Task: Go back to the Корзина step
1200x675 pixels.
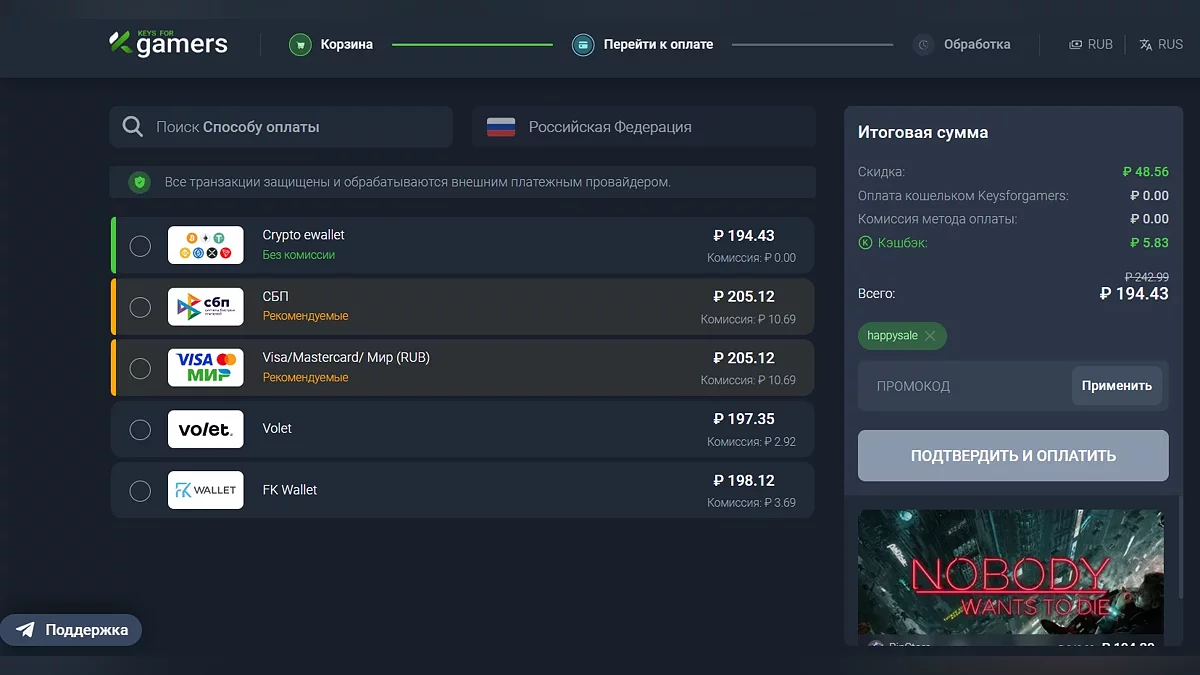Action: tap(346, 44)
